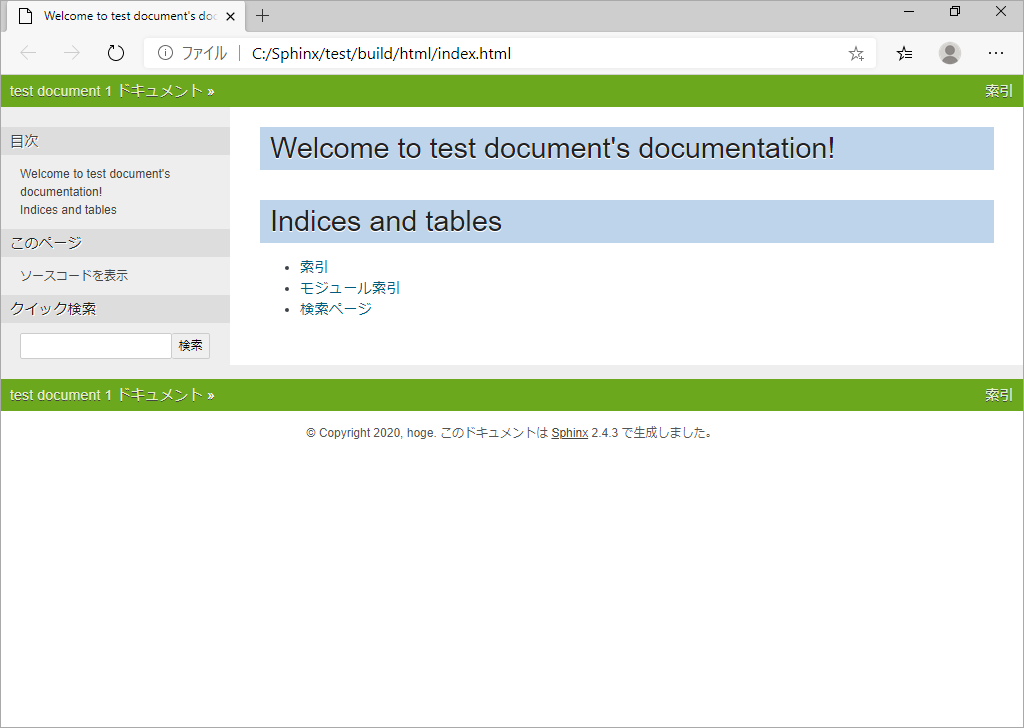Click the quick search text field
The height and width of the screenshot is (728, 1024).
coord(95,346)
